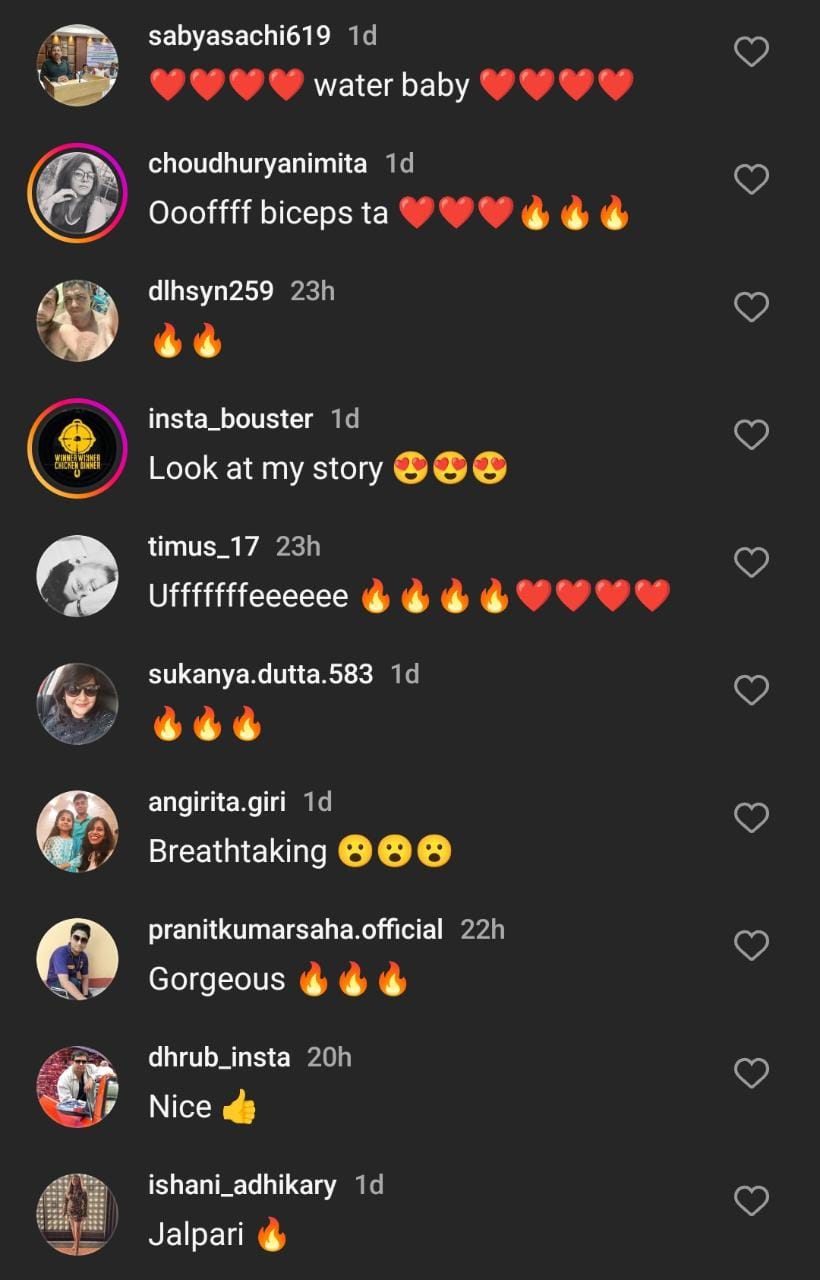Tap the ishani_adhikary username
This screenshot has height=1280, width=820.
(242, 1185)
